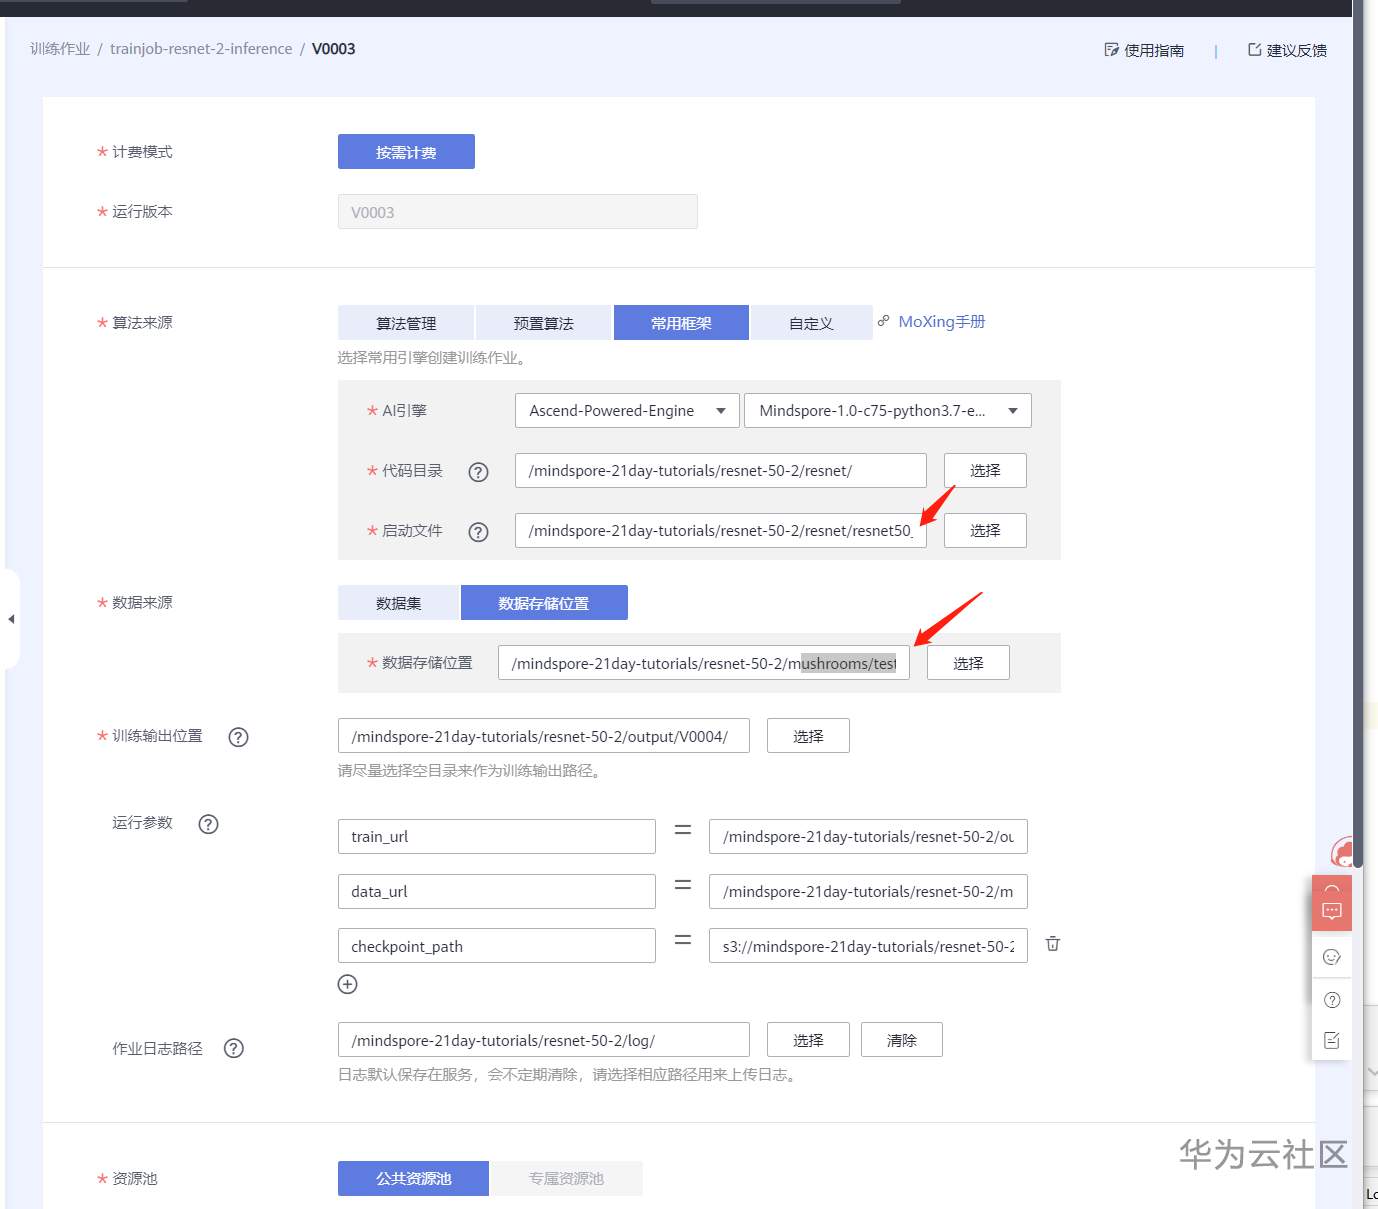
Task: Click 选择 for 训练输出位置
Action: coord(808,736)
